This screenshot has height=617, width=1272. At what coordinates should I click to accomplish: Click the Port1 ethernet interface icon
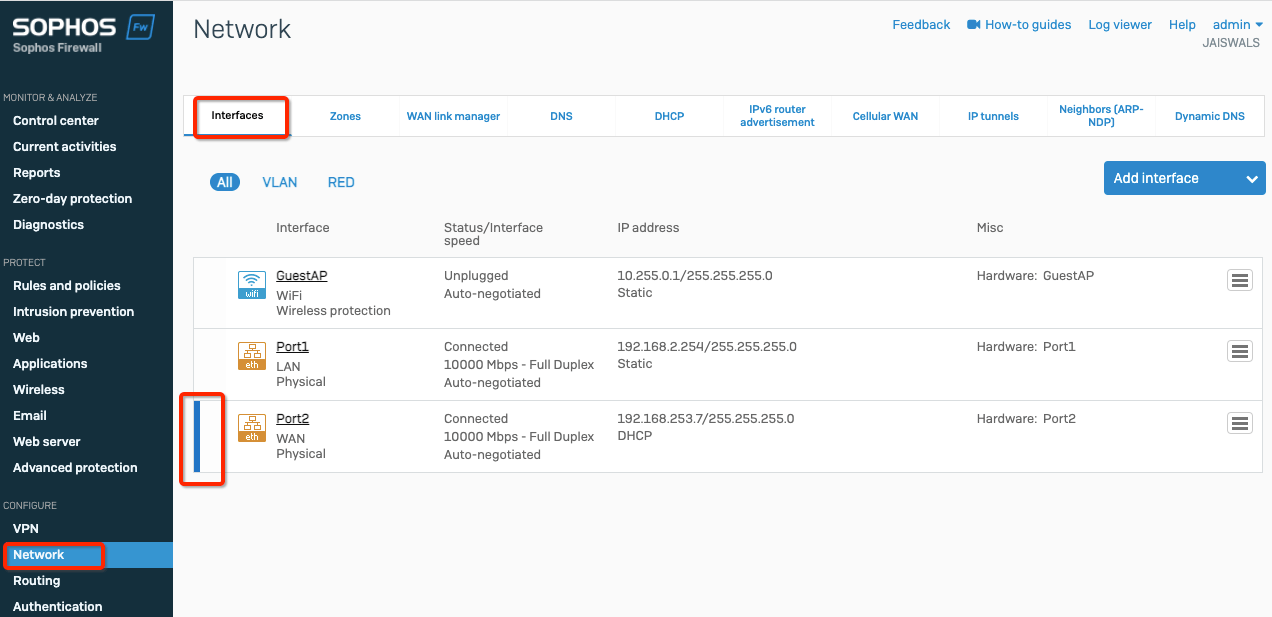click(252, 356)
